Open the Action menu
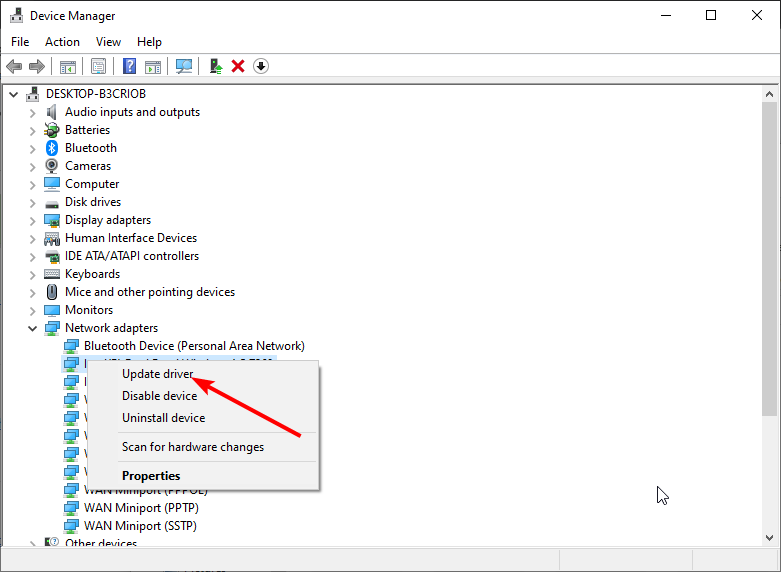Screen dimensions: 781x572 click(62, 42)
